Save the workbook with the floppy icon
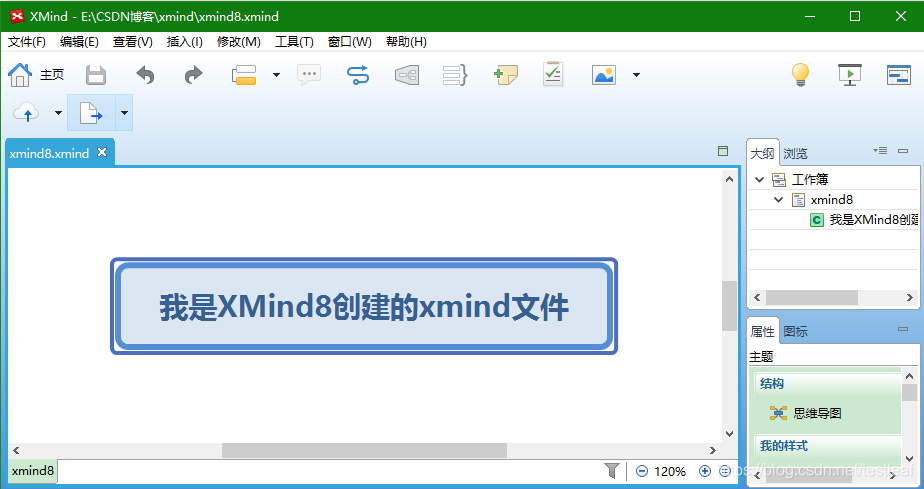The width and height of the screenshot is (924, 489). 95,75
